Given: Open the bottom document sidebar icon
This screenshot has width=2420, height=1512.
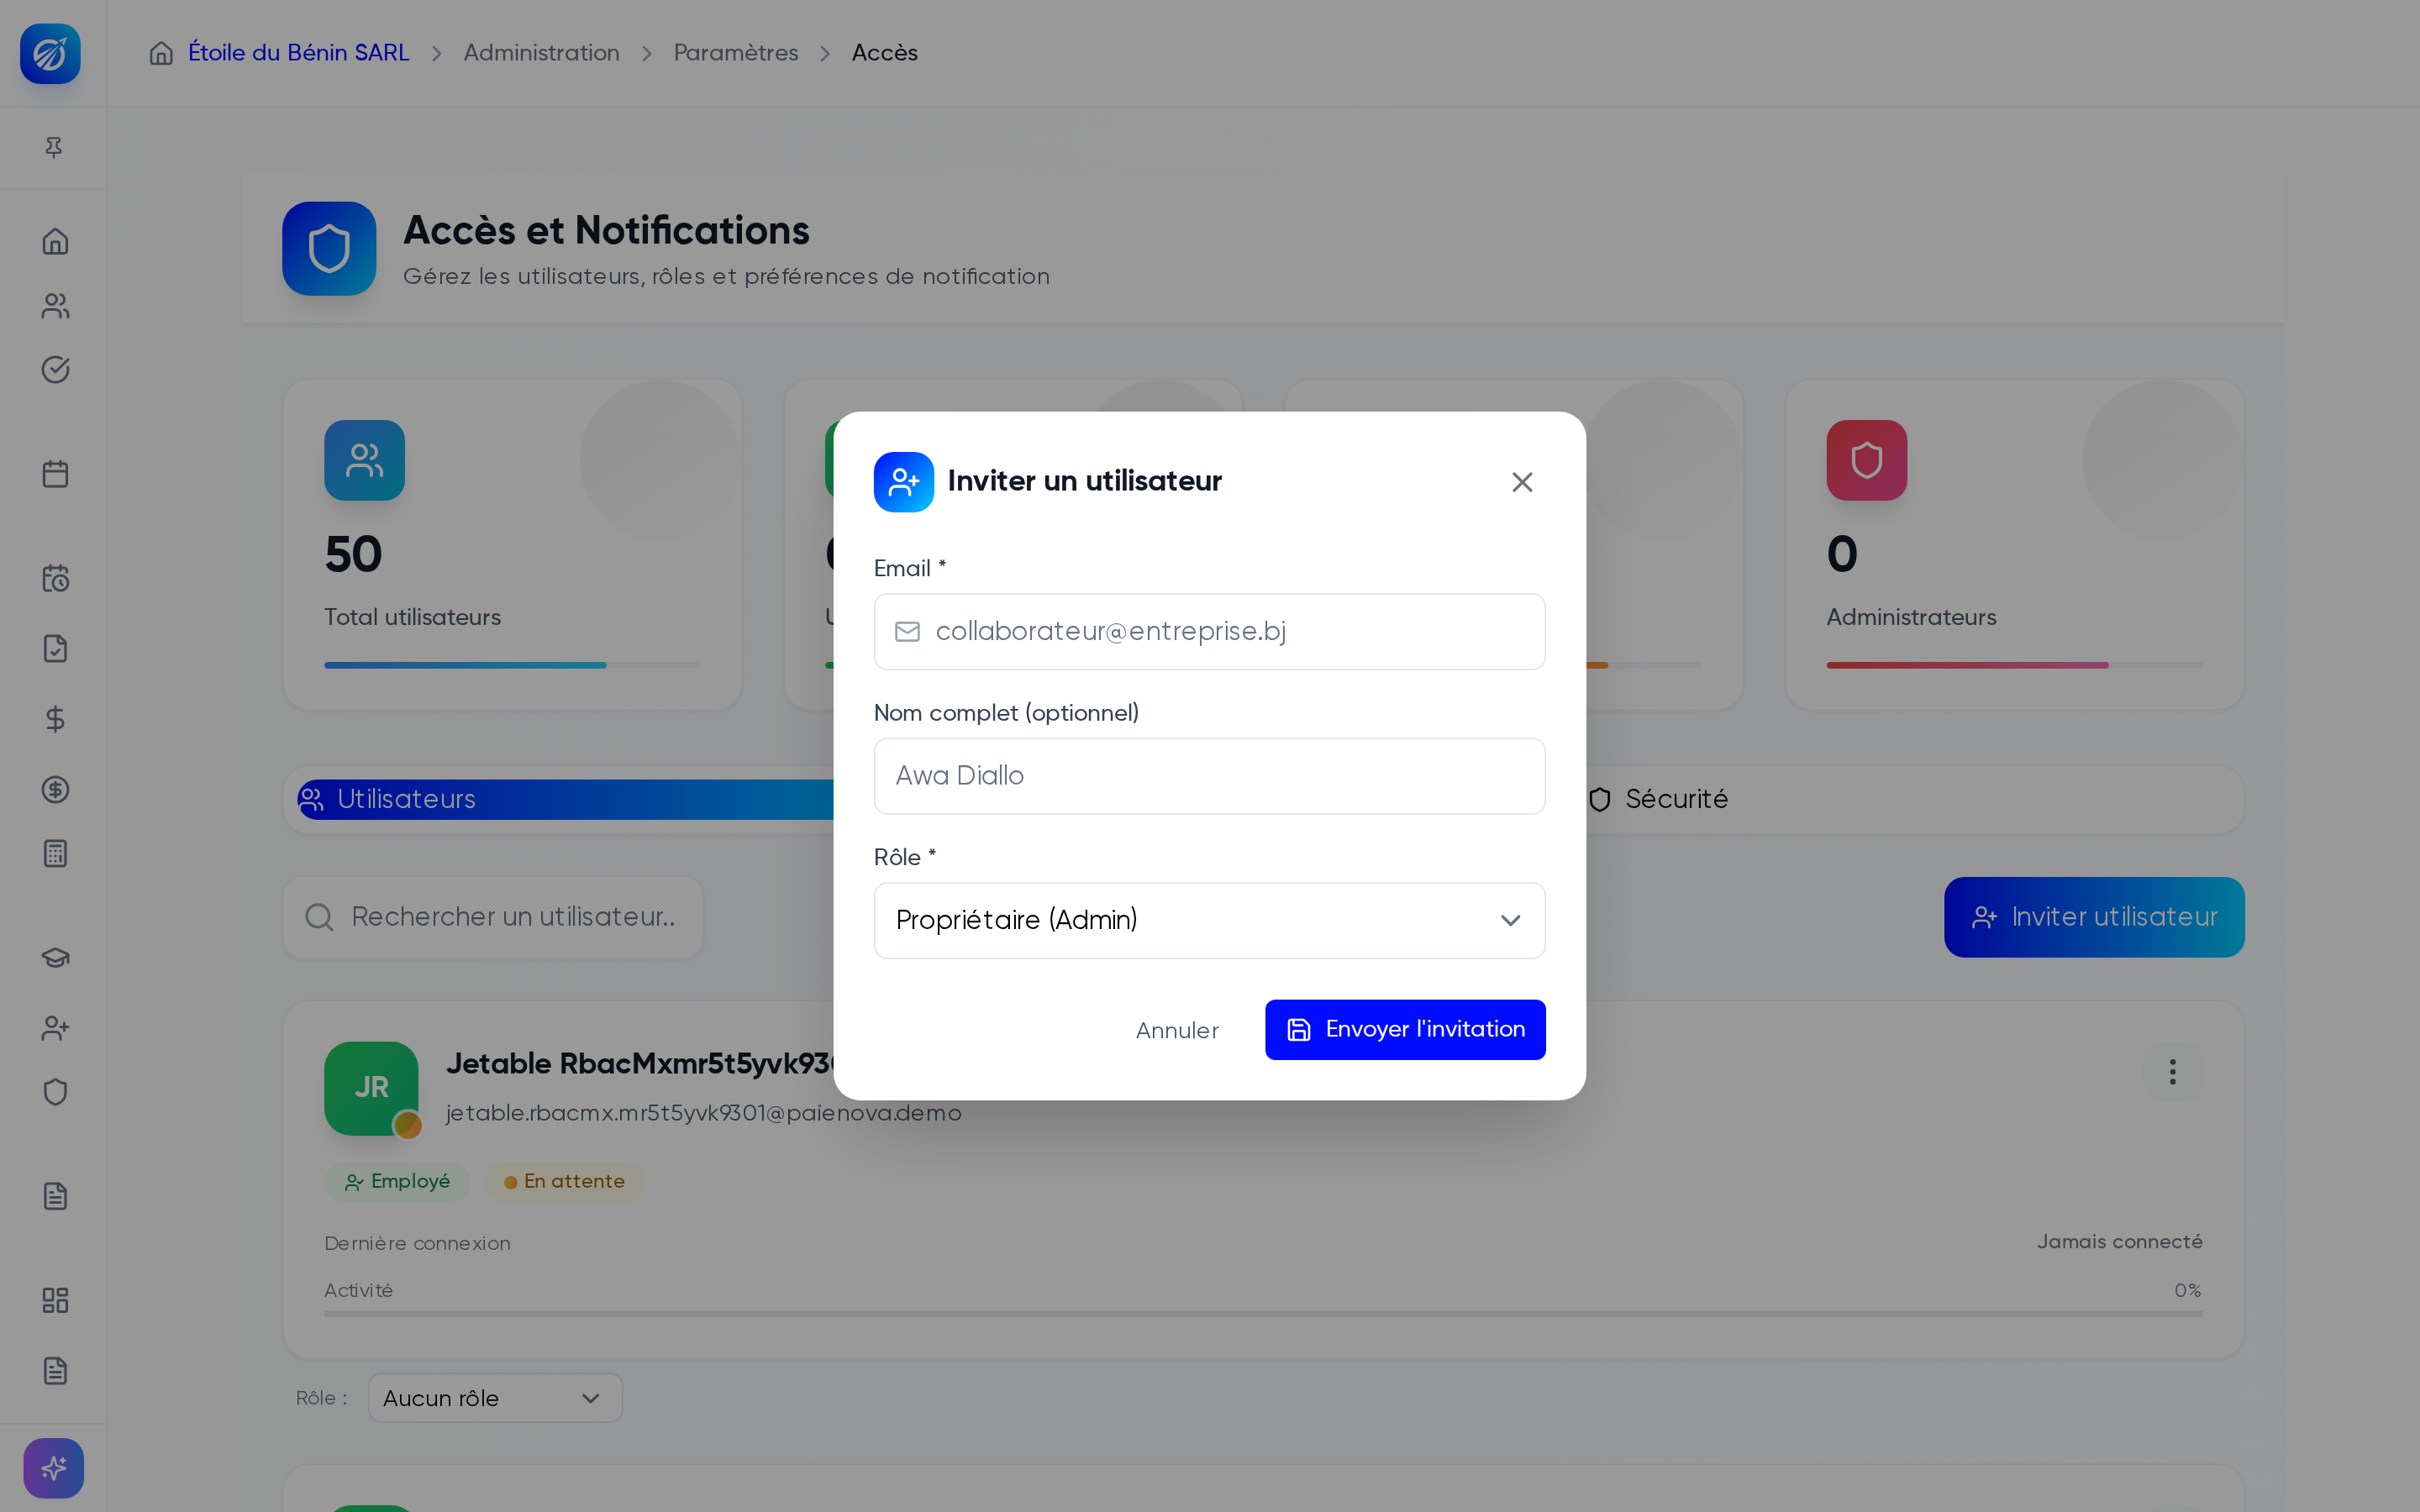Looking at the screenshot, I should point(55,1370).
